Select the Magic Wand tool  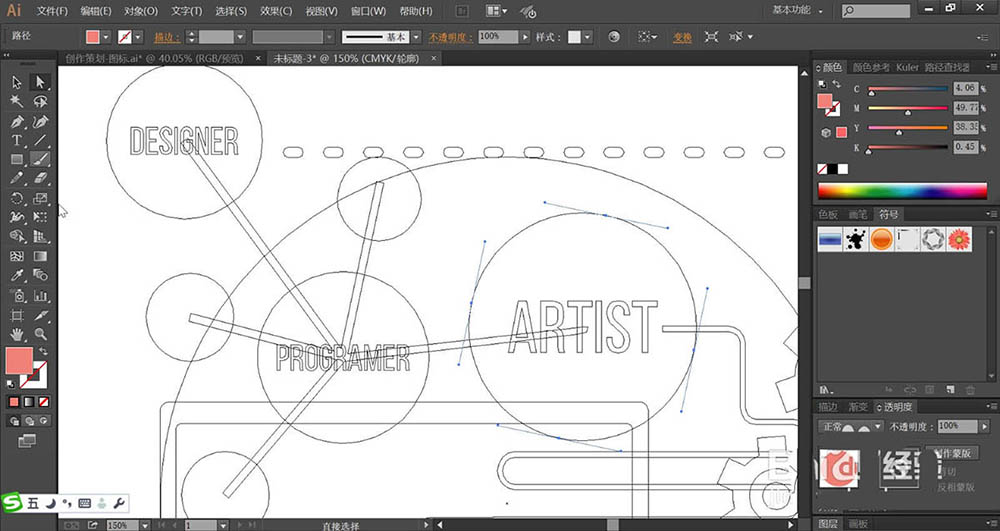click(17, 101)
